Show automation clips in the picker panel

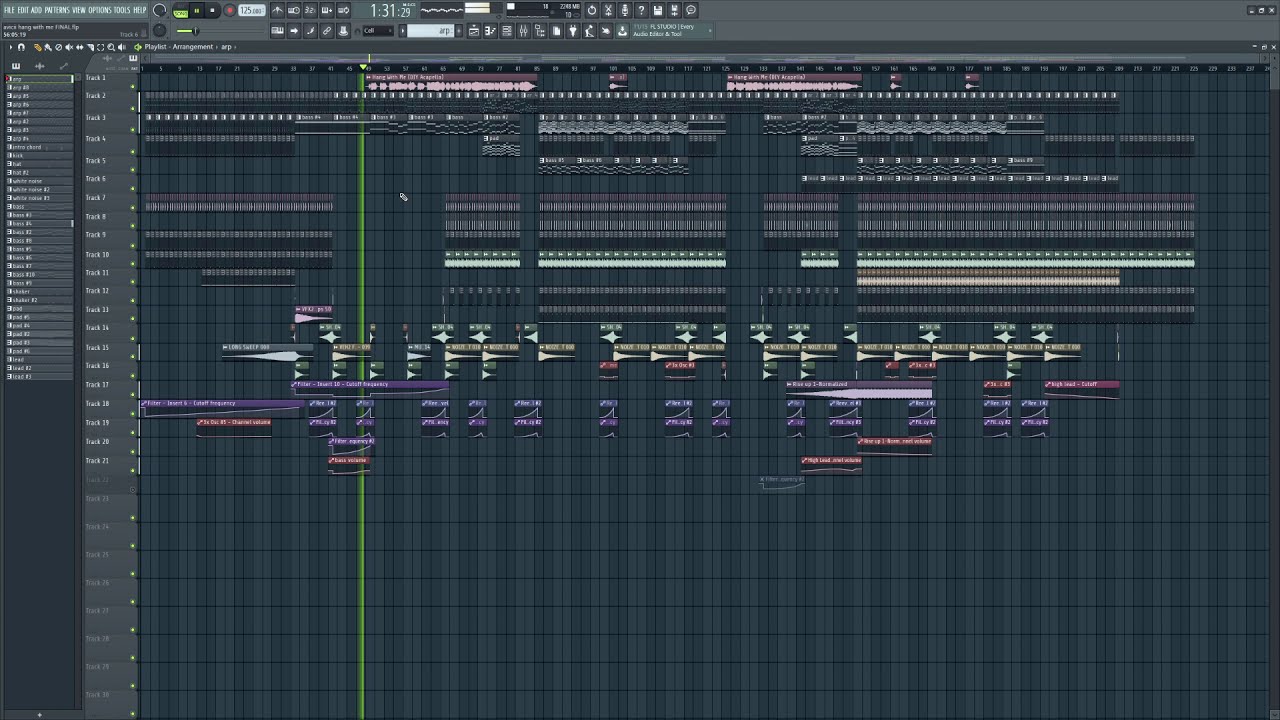click(64, 66)
